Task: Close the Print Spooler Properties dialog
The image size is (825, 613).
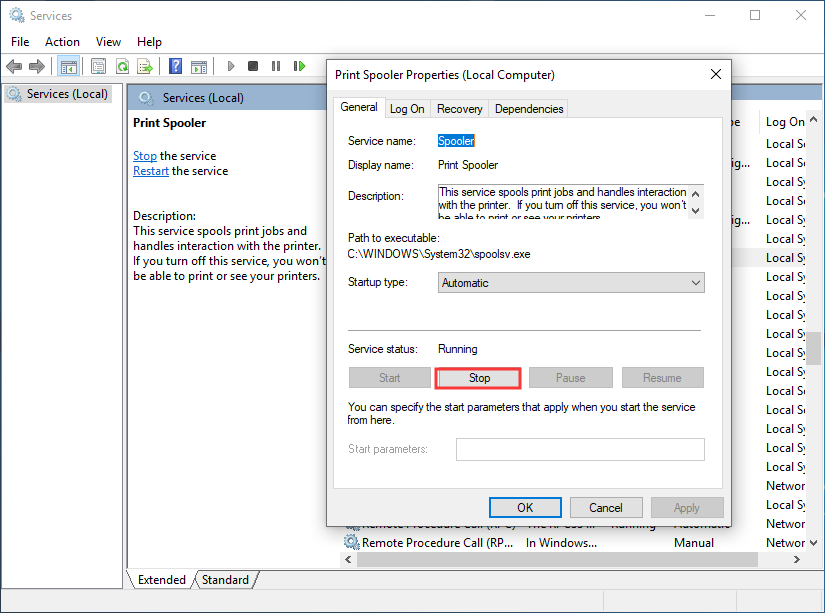Action: 716,74
